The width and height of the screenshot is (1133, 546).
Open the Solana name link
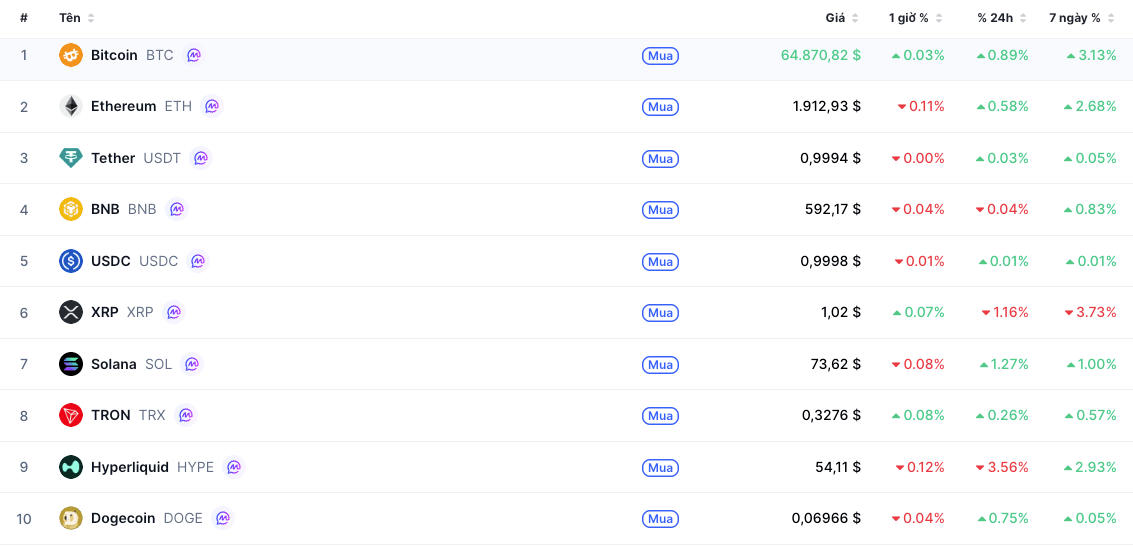coord(113,364)
